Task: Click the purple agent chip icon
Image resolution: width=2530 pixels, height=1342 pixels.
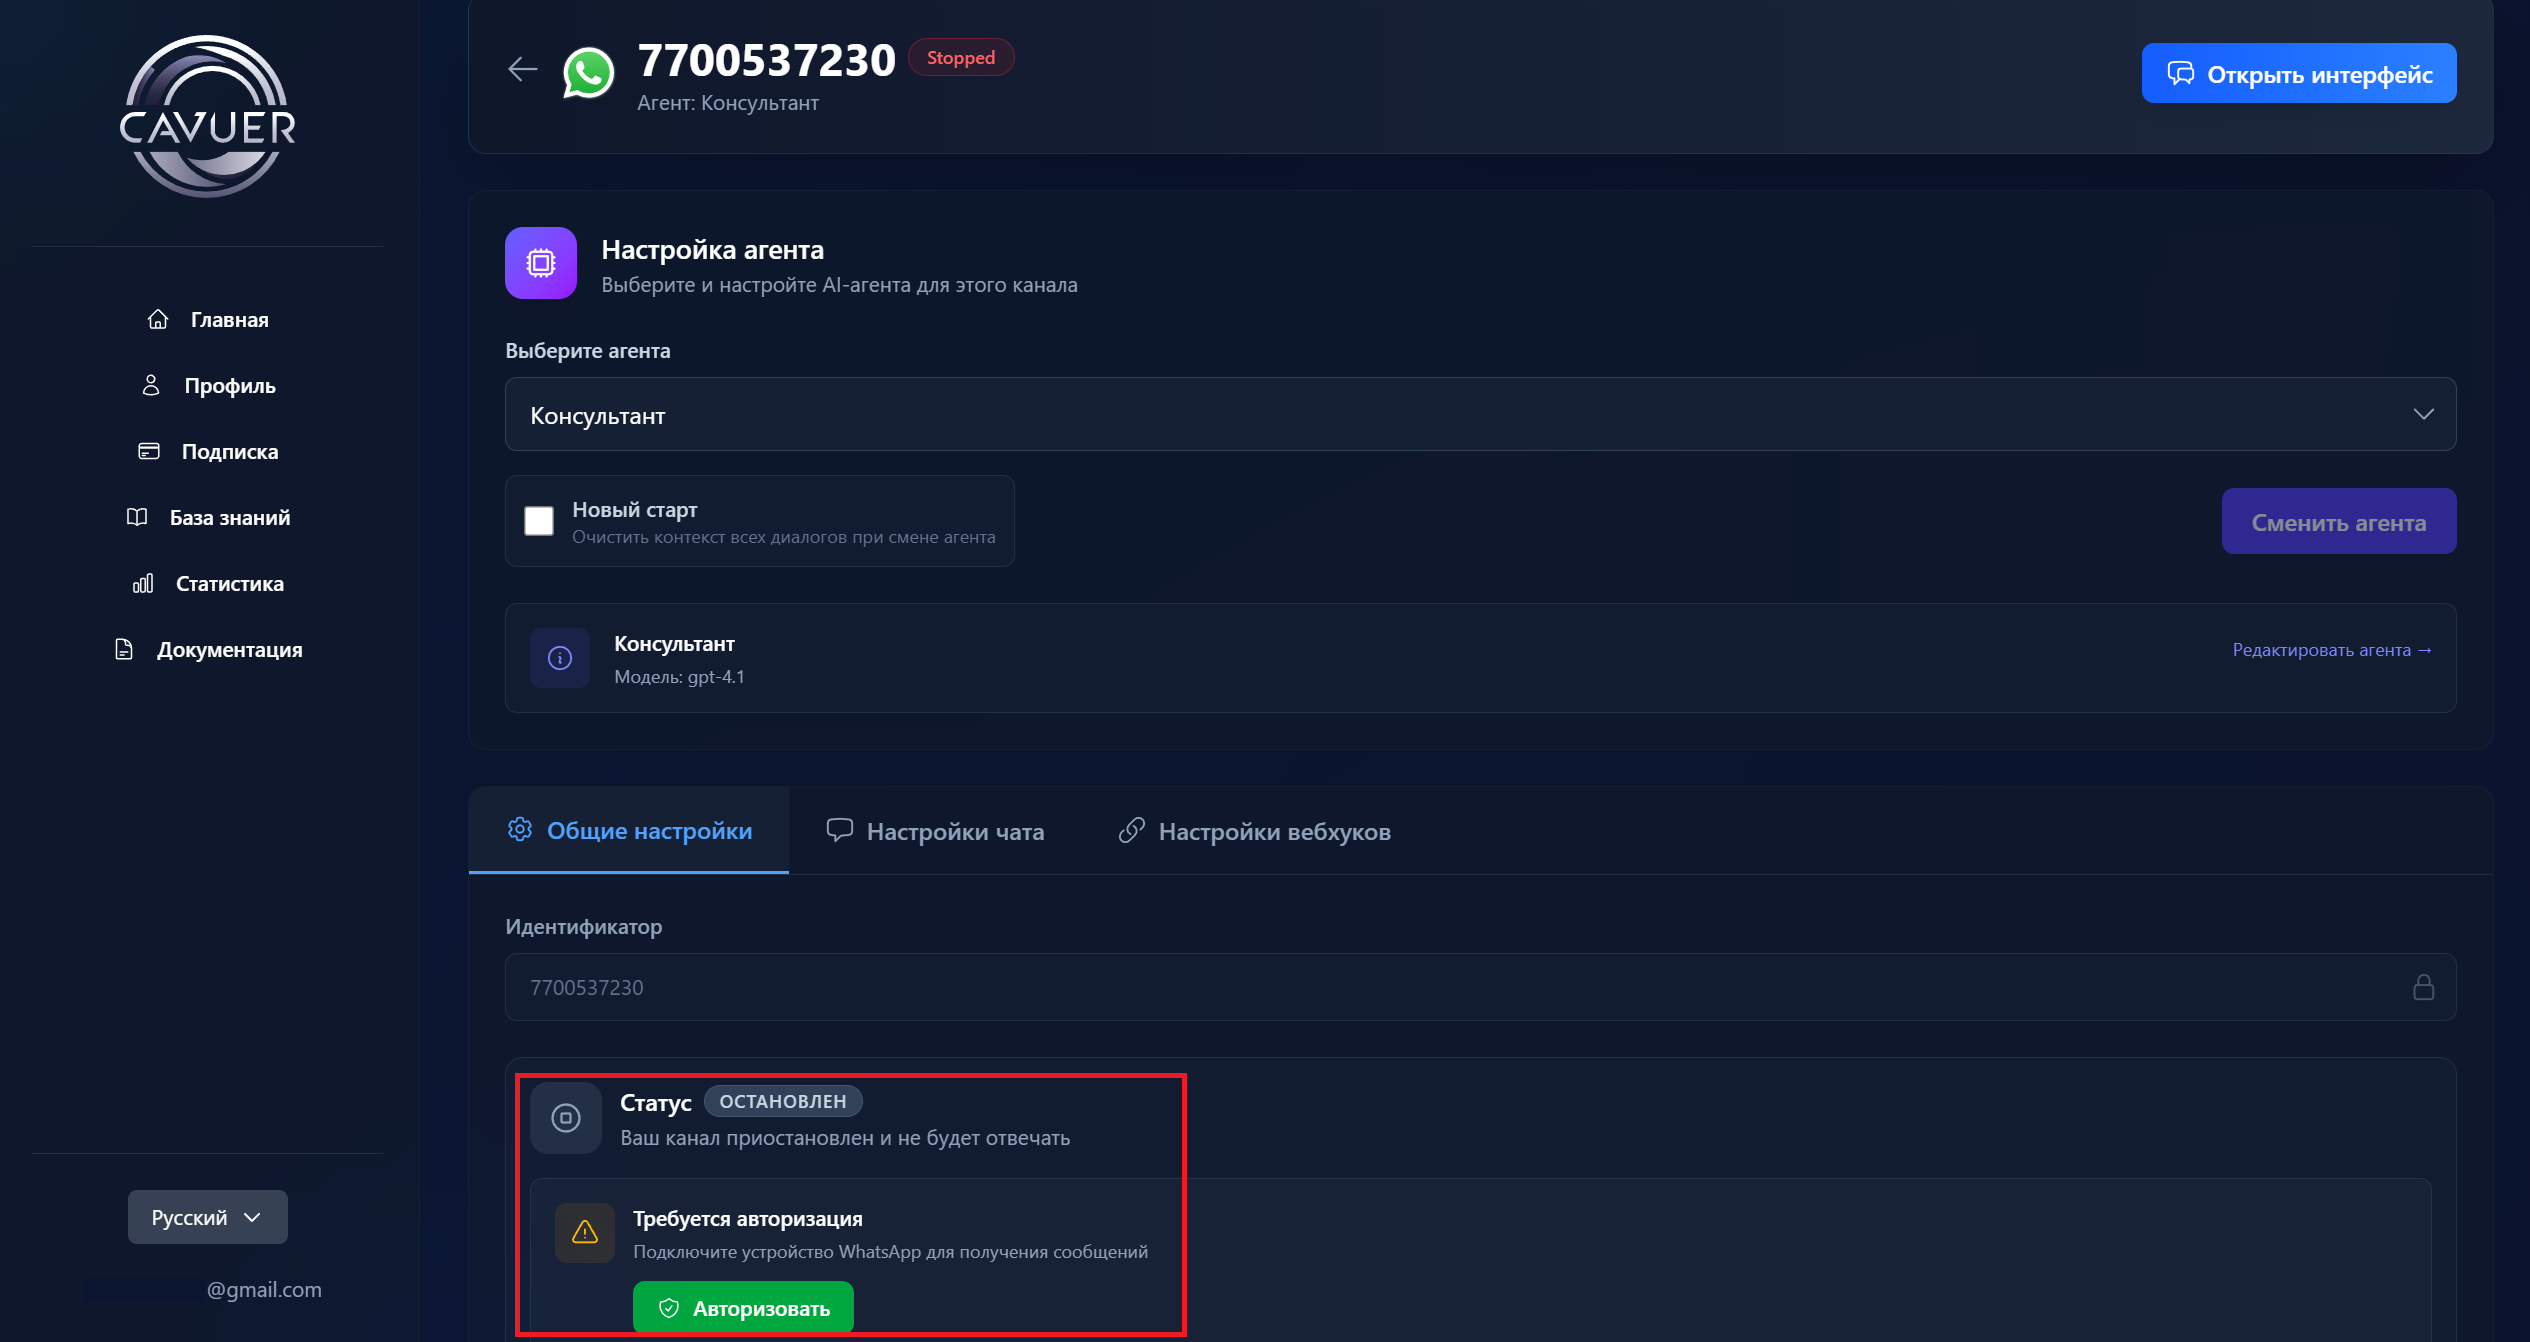Action: click(541, 263)
